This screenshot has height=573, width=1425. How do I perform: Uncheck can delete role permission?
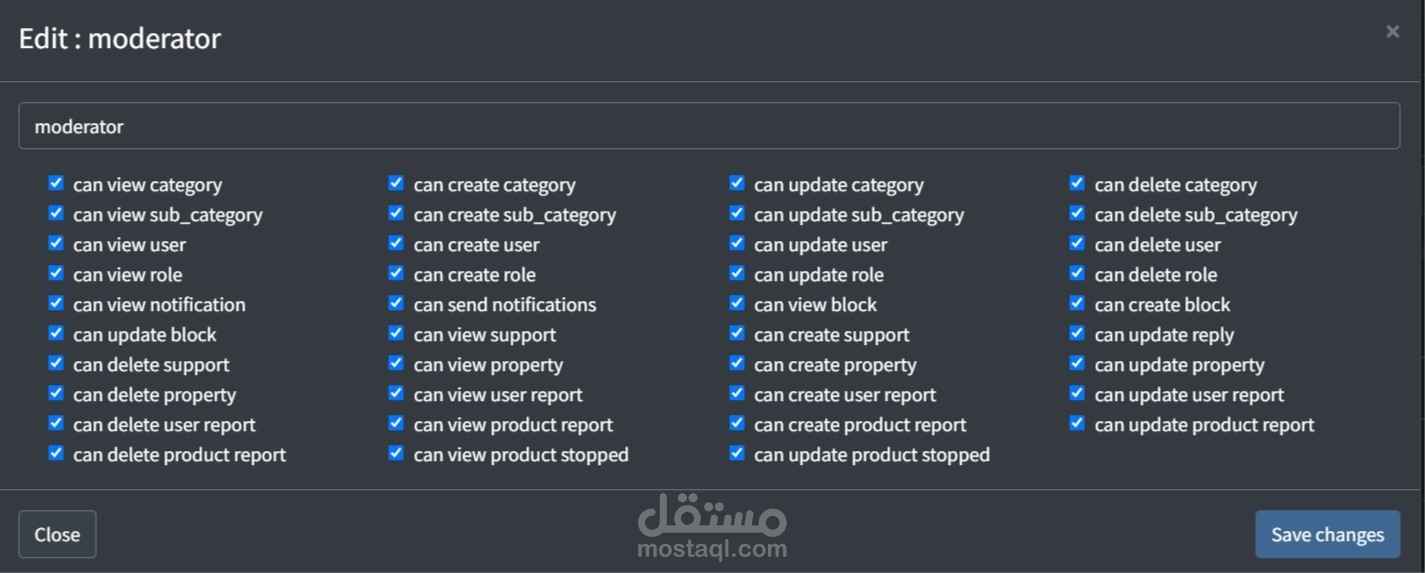[x=1077, y=273]
